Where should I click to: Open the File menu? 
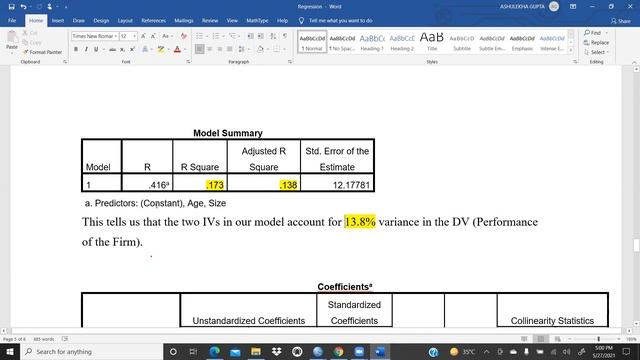[x=12, y=20]
